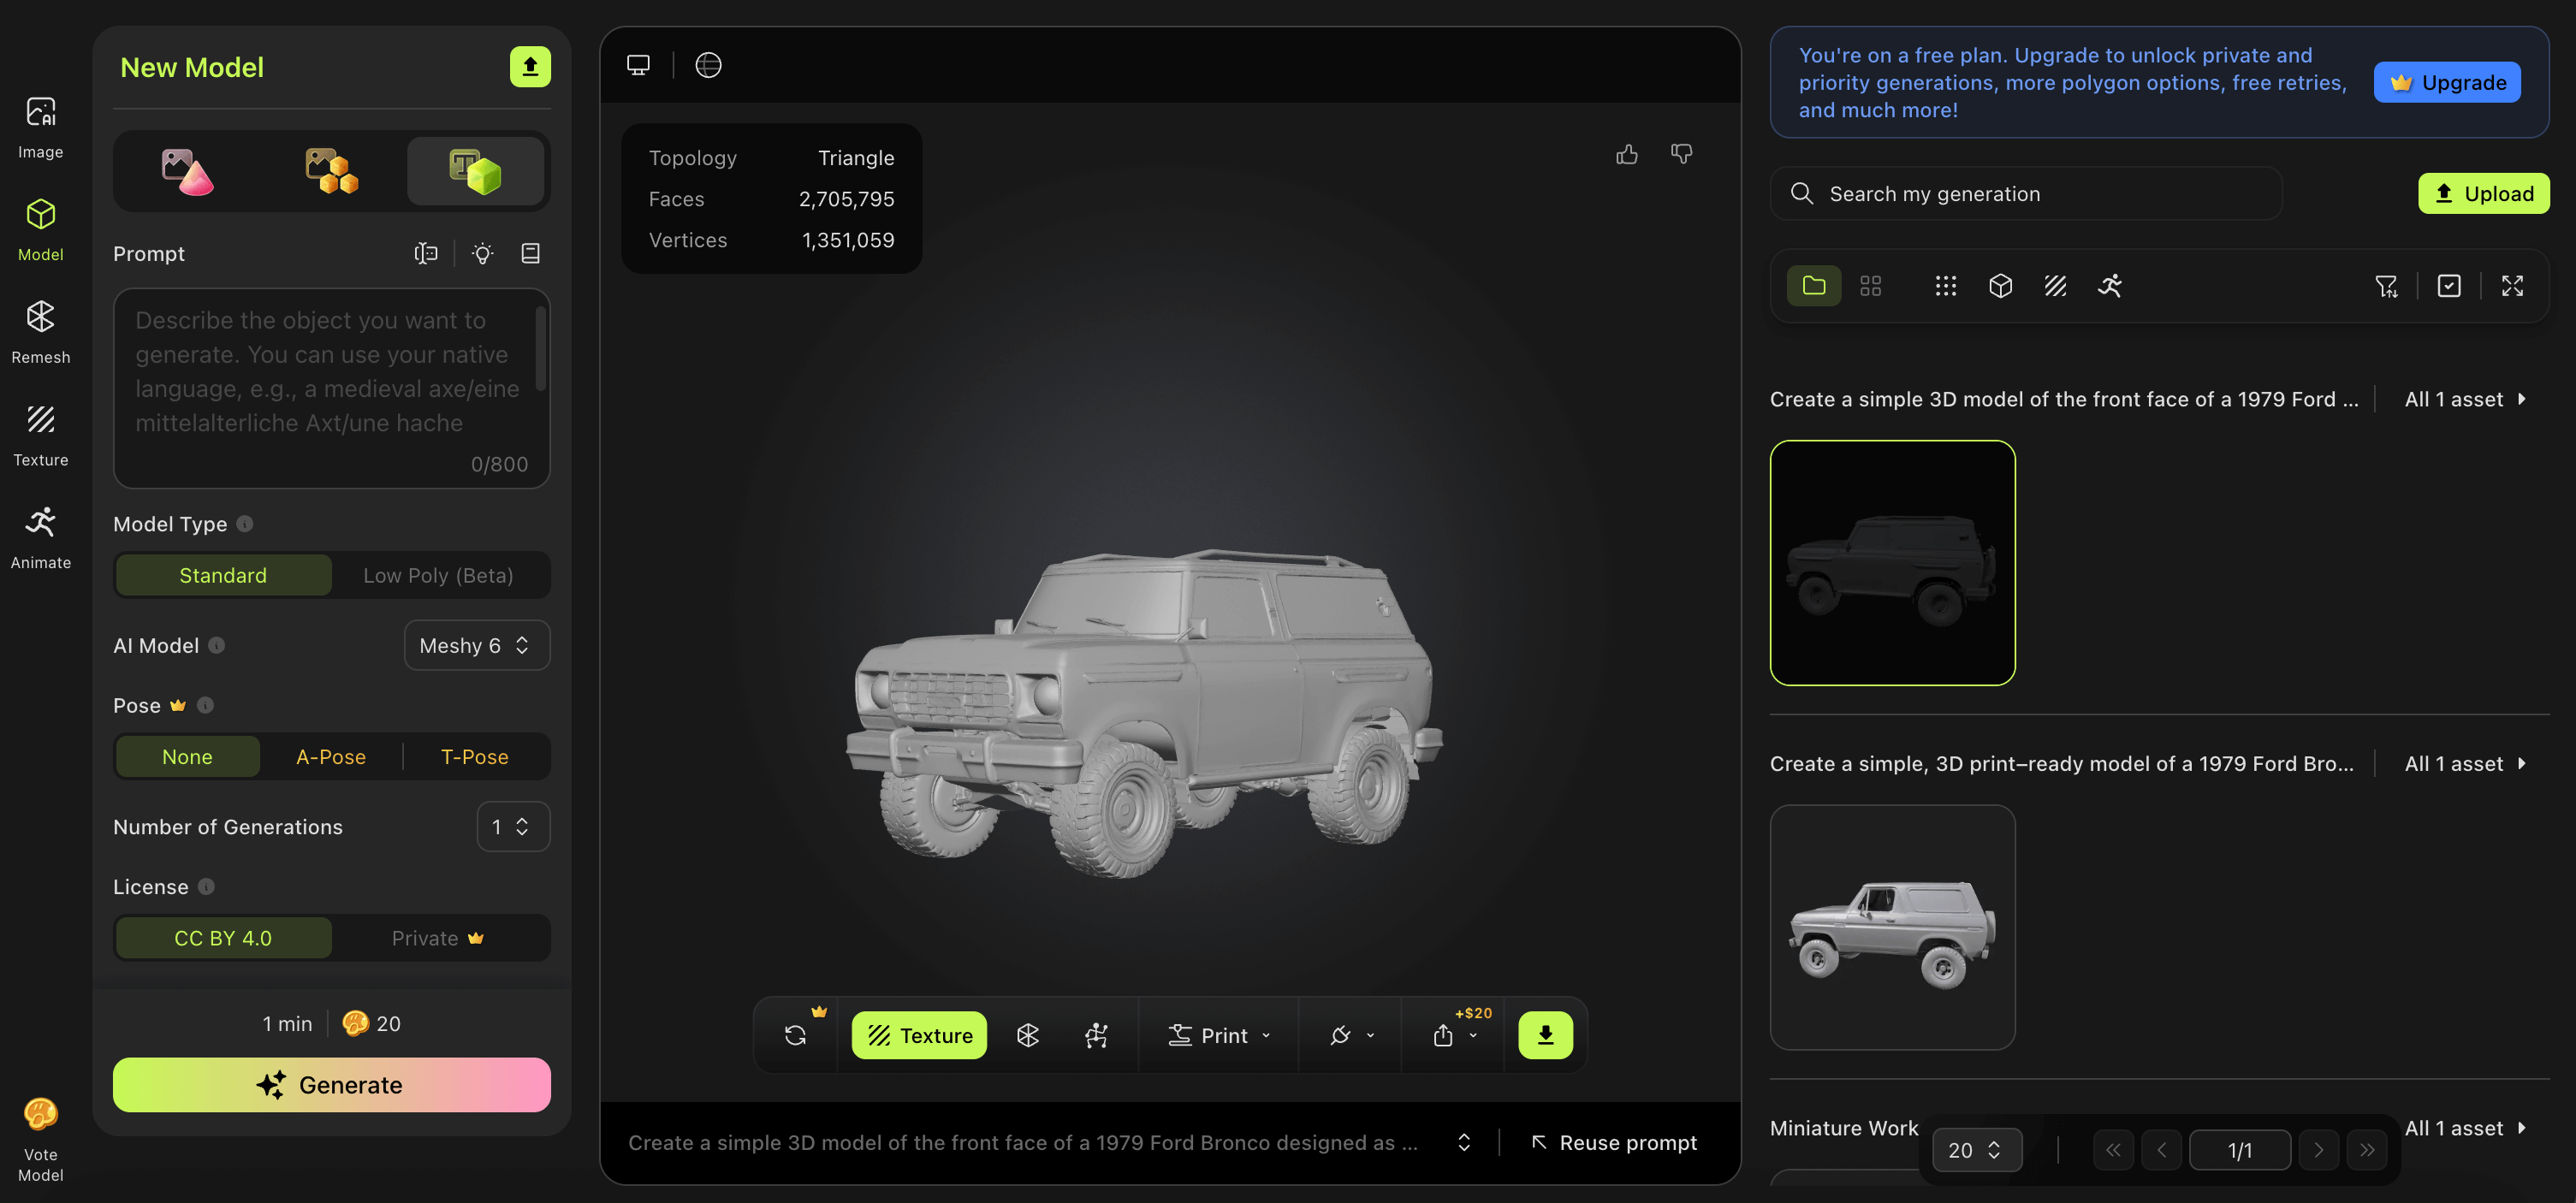Open the Remesh tool in sidebar
Viewport: 2576px width, 1203px height.
coord(40,331)
